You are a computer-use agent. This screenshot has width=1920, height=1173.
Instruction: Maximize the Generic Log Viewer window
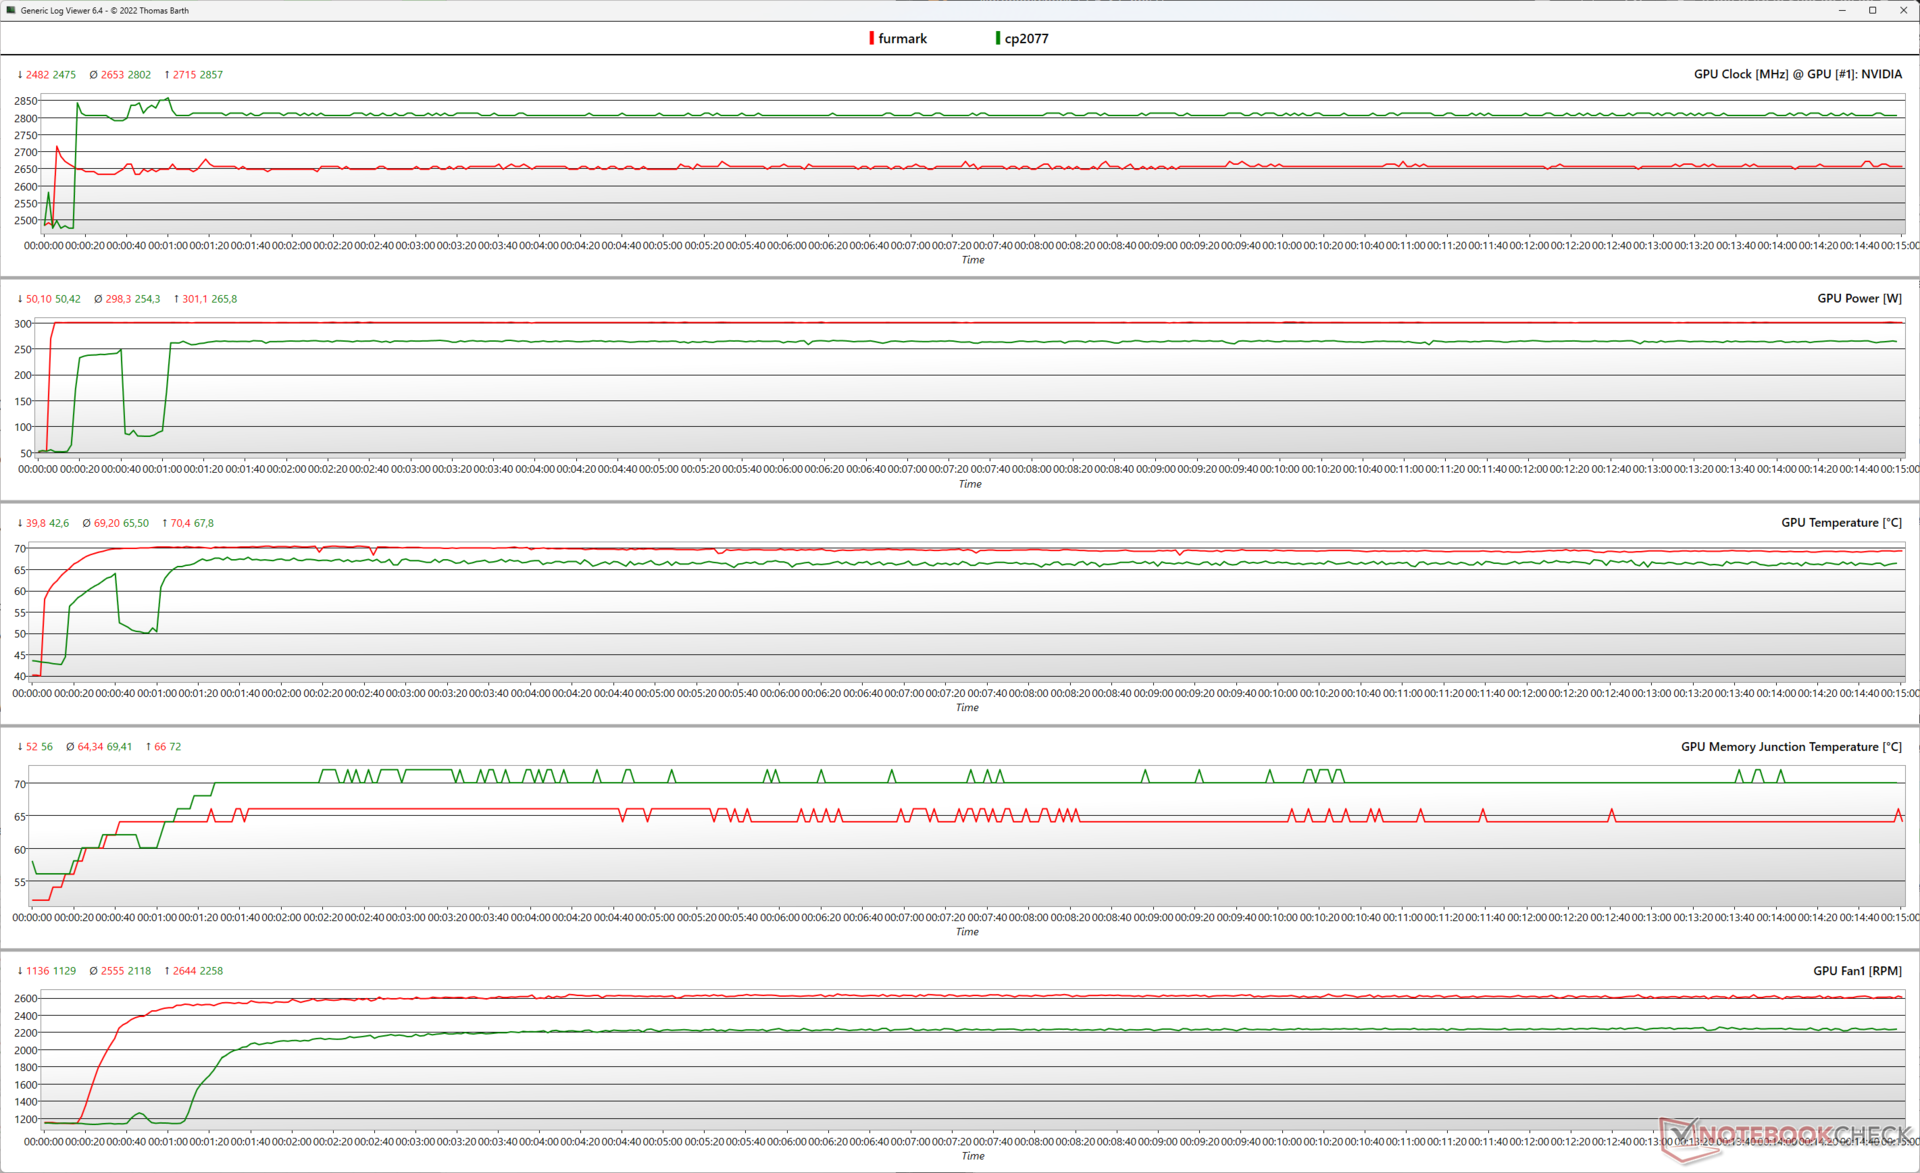(x=1872, y=10)
